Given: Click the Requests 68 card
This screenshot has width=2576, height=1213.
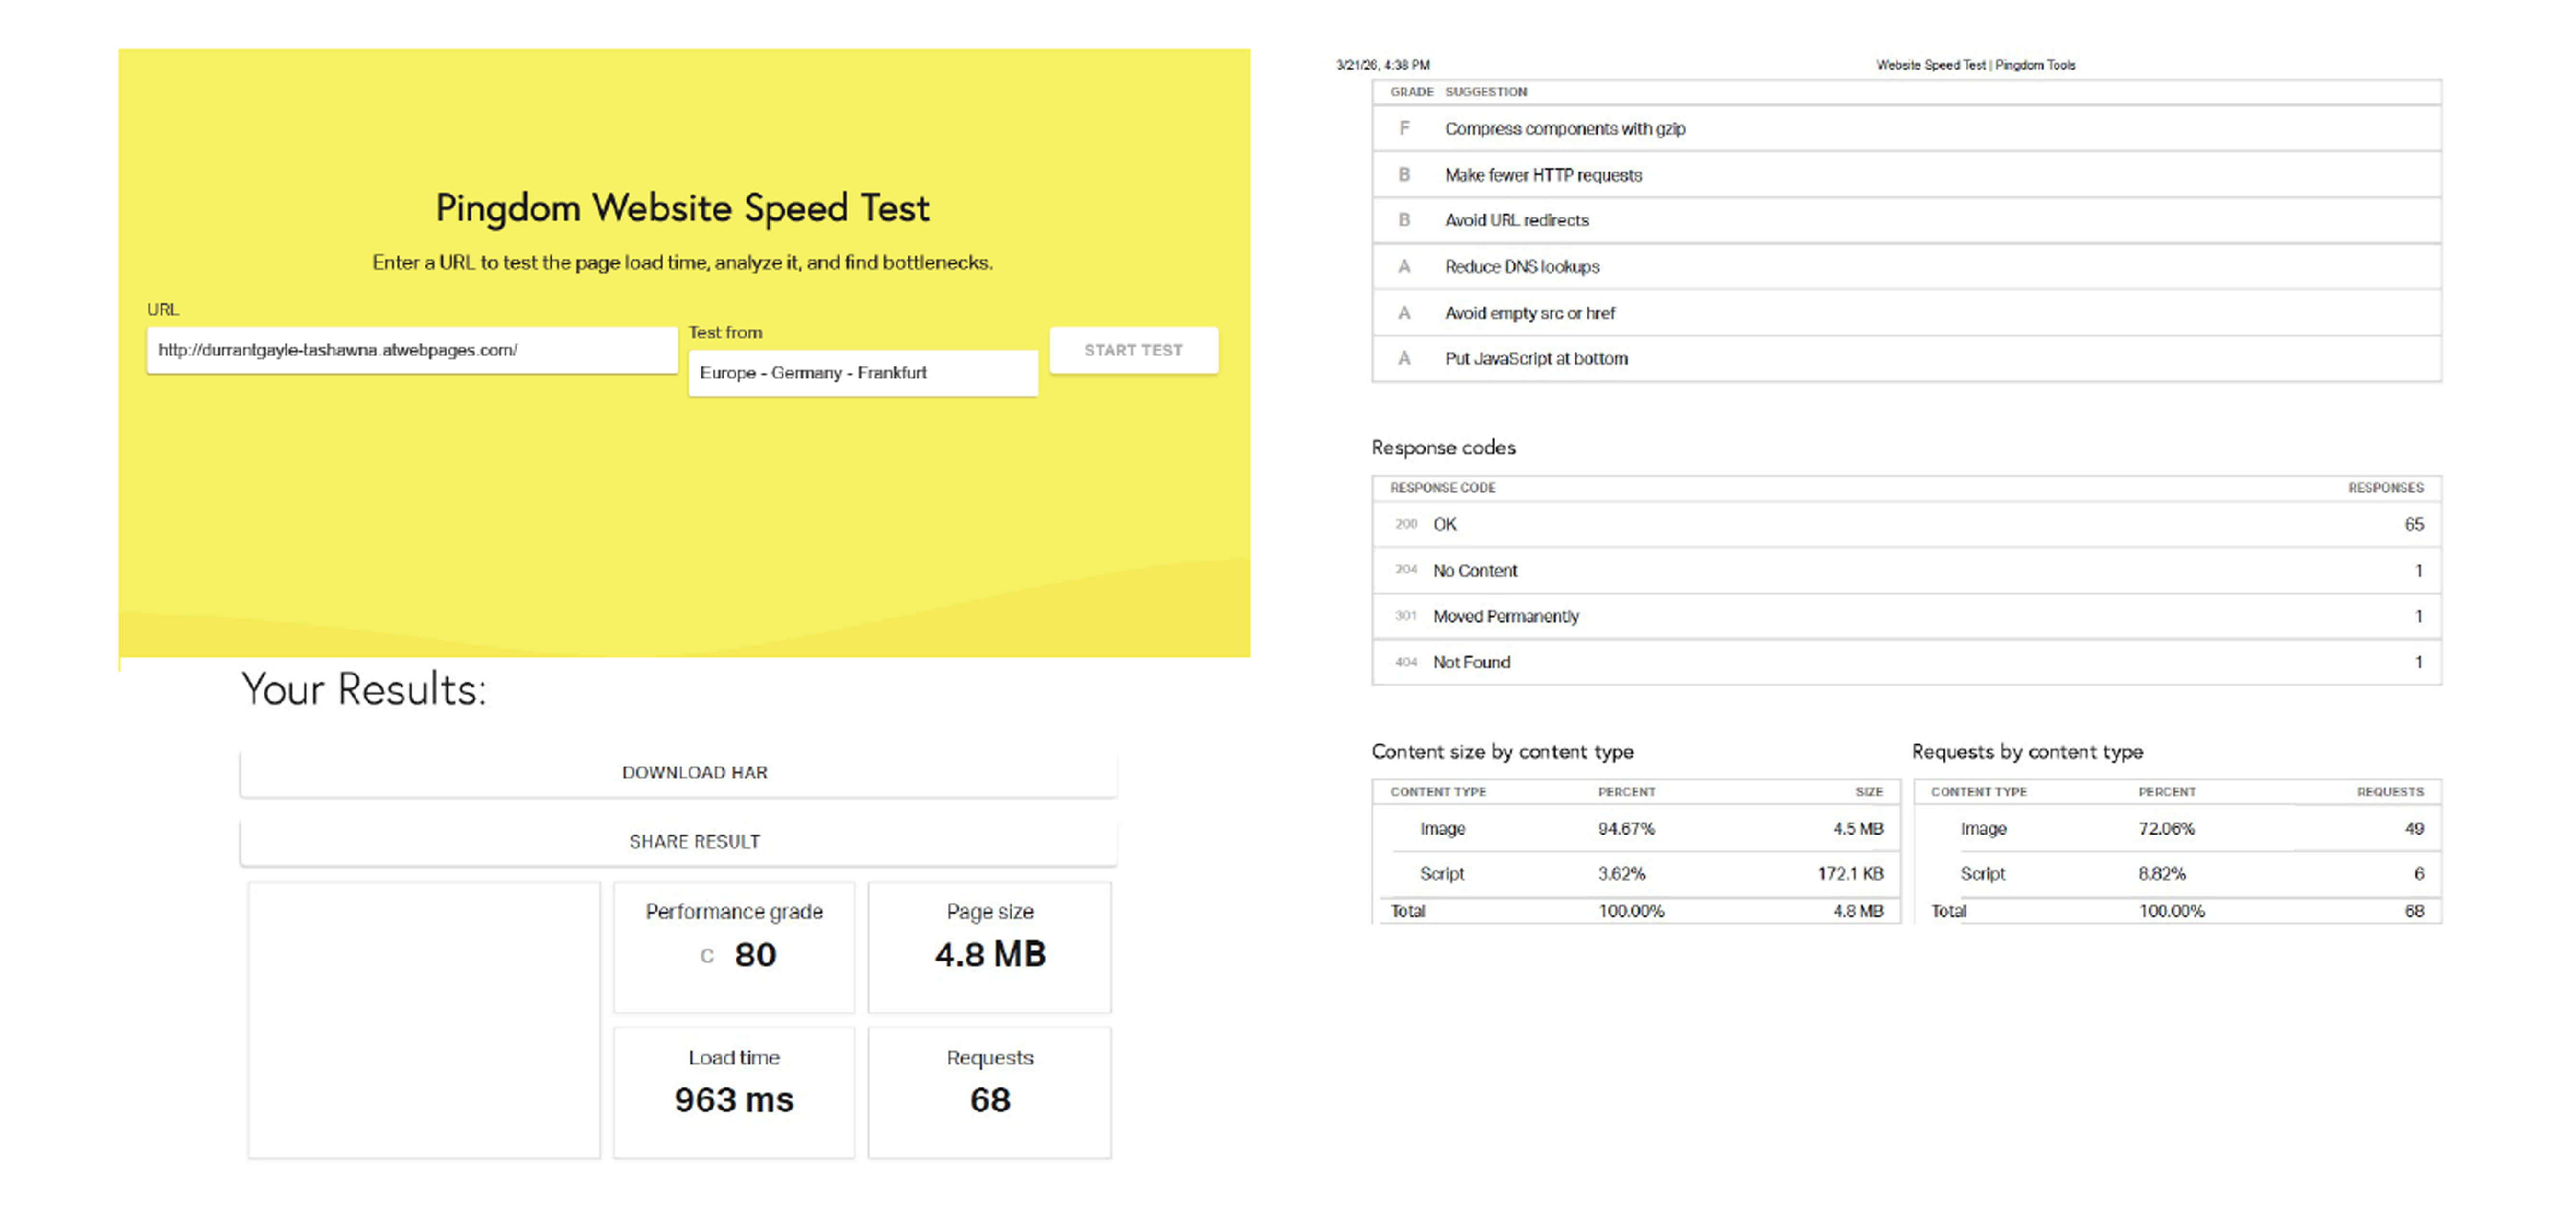Looking at the screenshot, I should 990,1093.
